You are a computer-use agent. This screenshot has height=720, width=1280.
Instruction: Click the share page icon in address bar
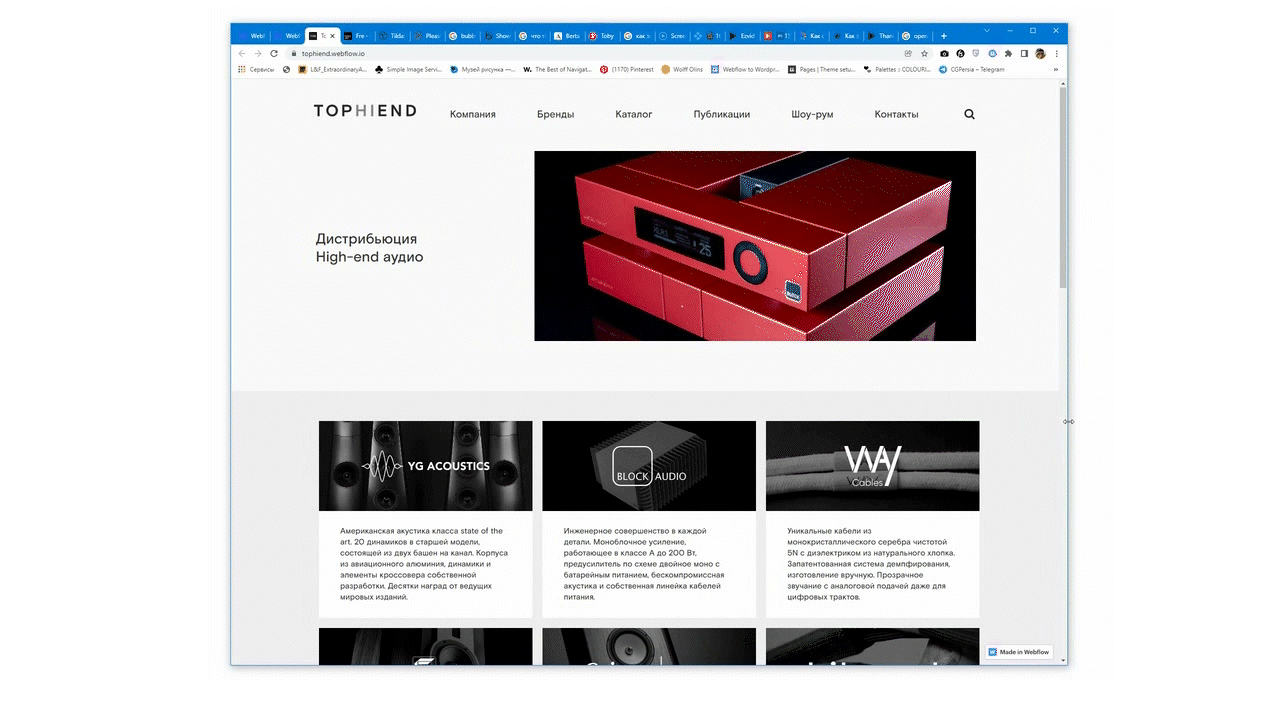908,53
